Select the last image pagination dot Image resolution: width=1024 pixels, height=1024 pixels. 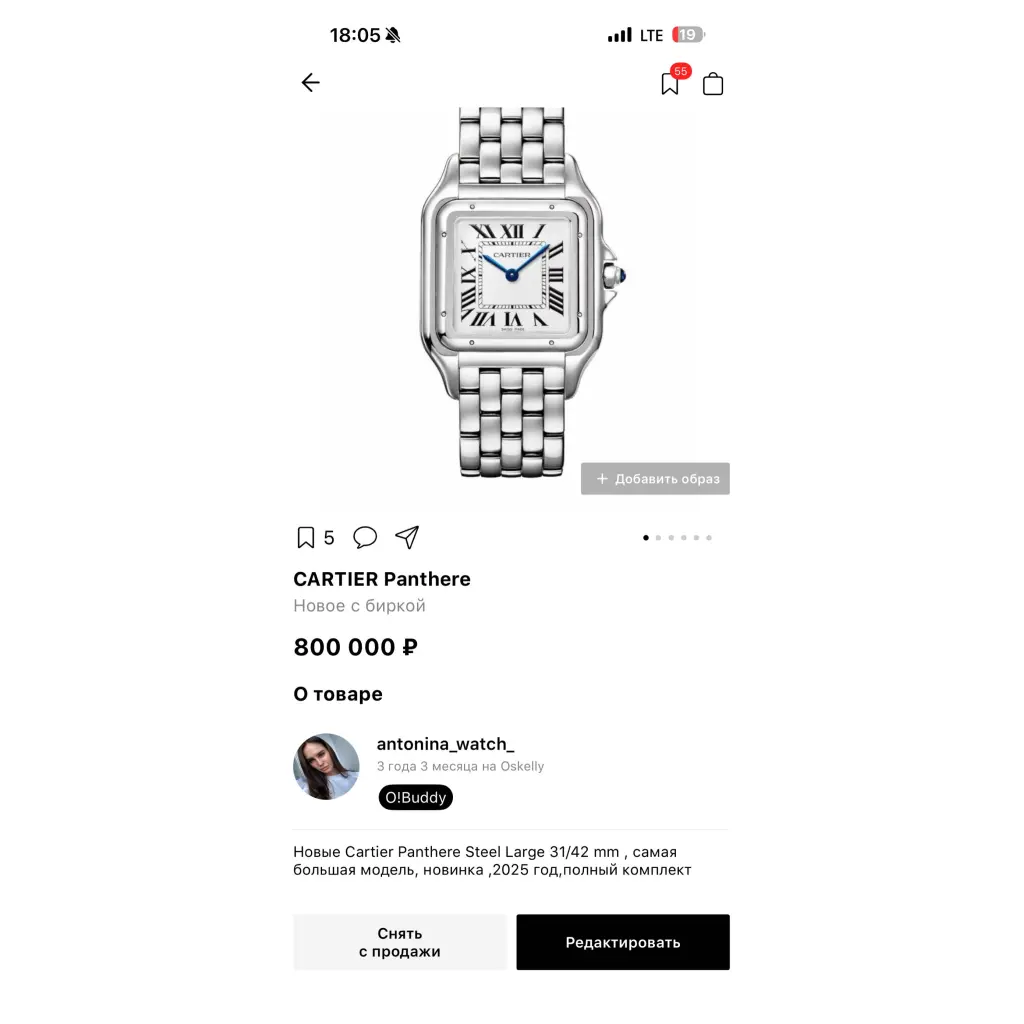coord(709,538)
